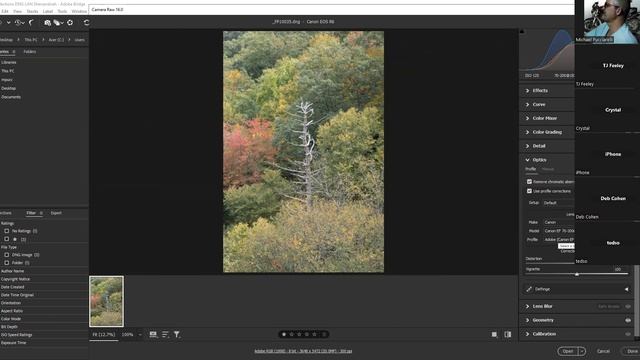This screenshot has width=640, height=360.
Task: Open the lens Make Canon dropdown
Action: click(558, 222)
